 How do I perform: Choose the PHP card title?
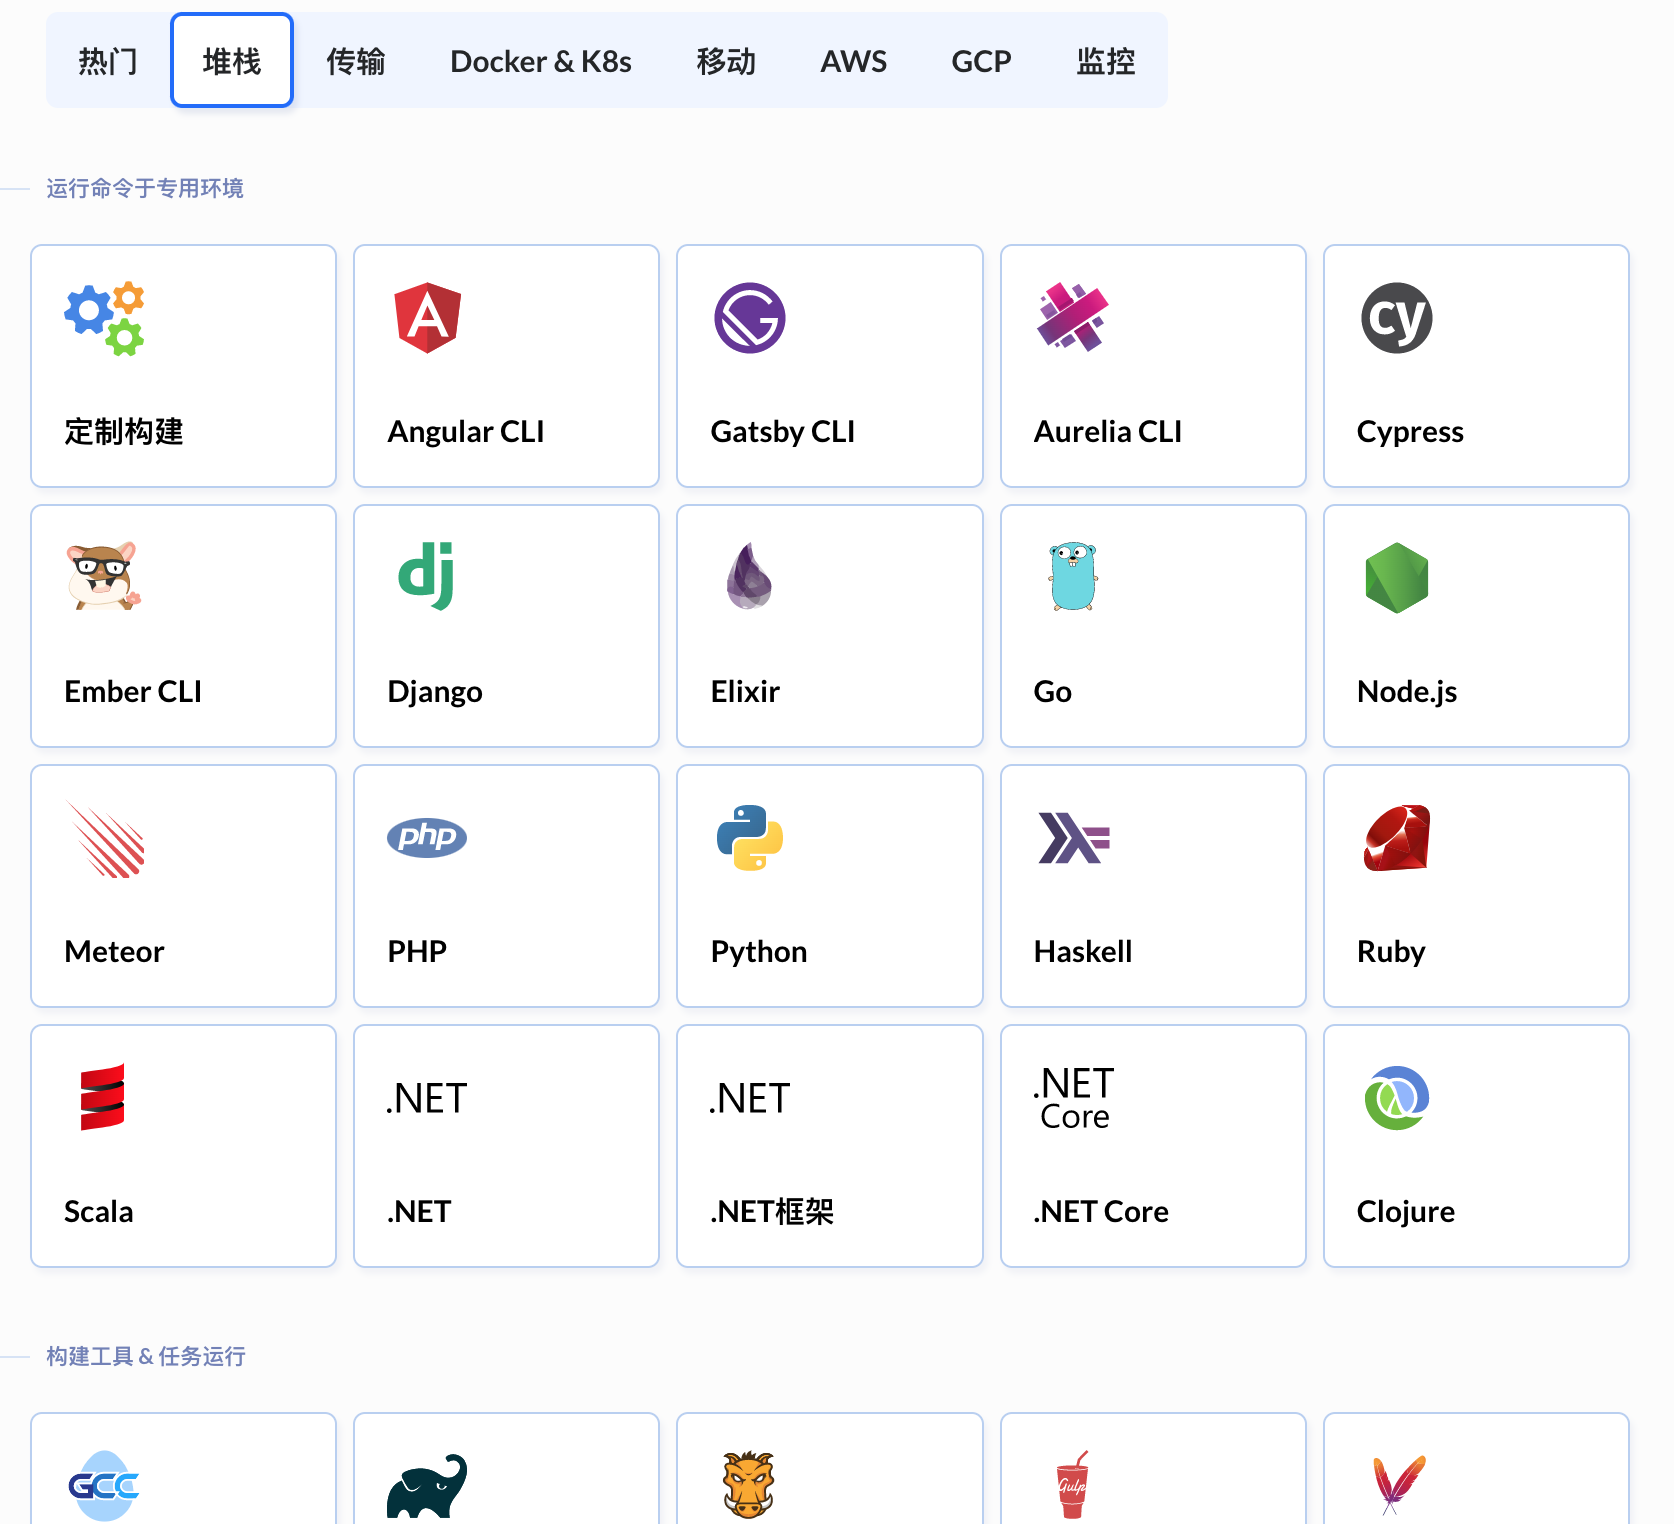point(417,951)
